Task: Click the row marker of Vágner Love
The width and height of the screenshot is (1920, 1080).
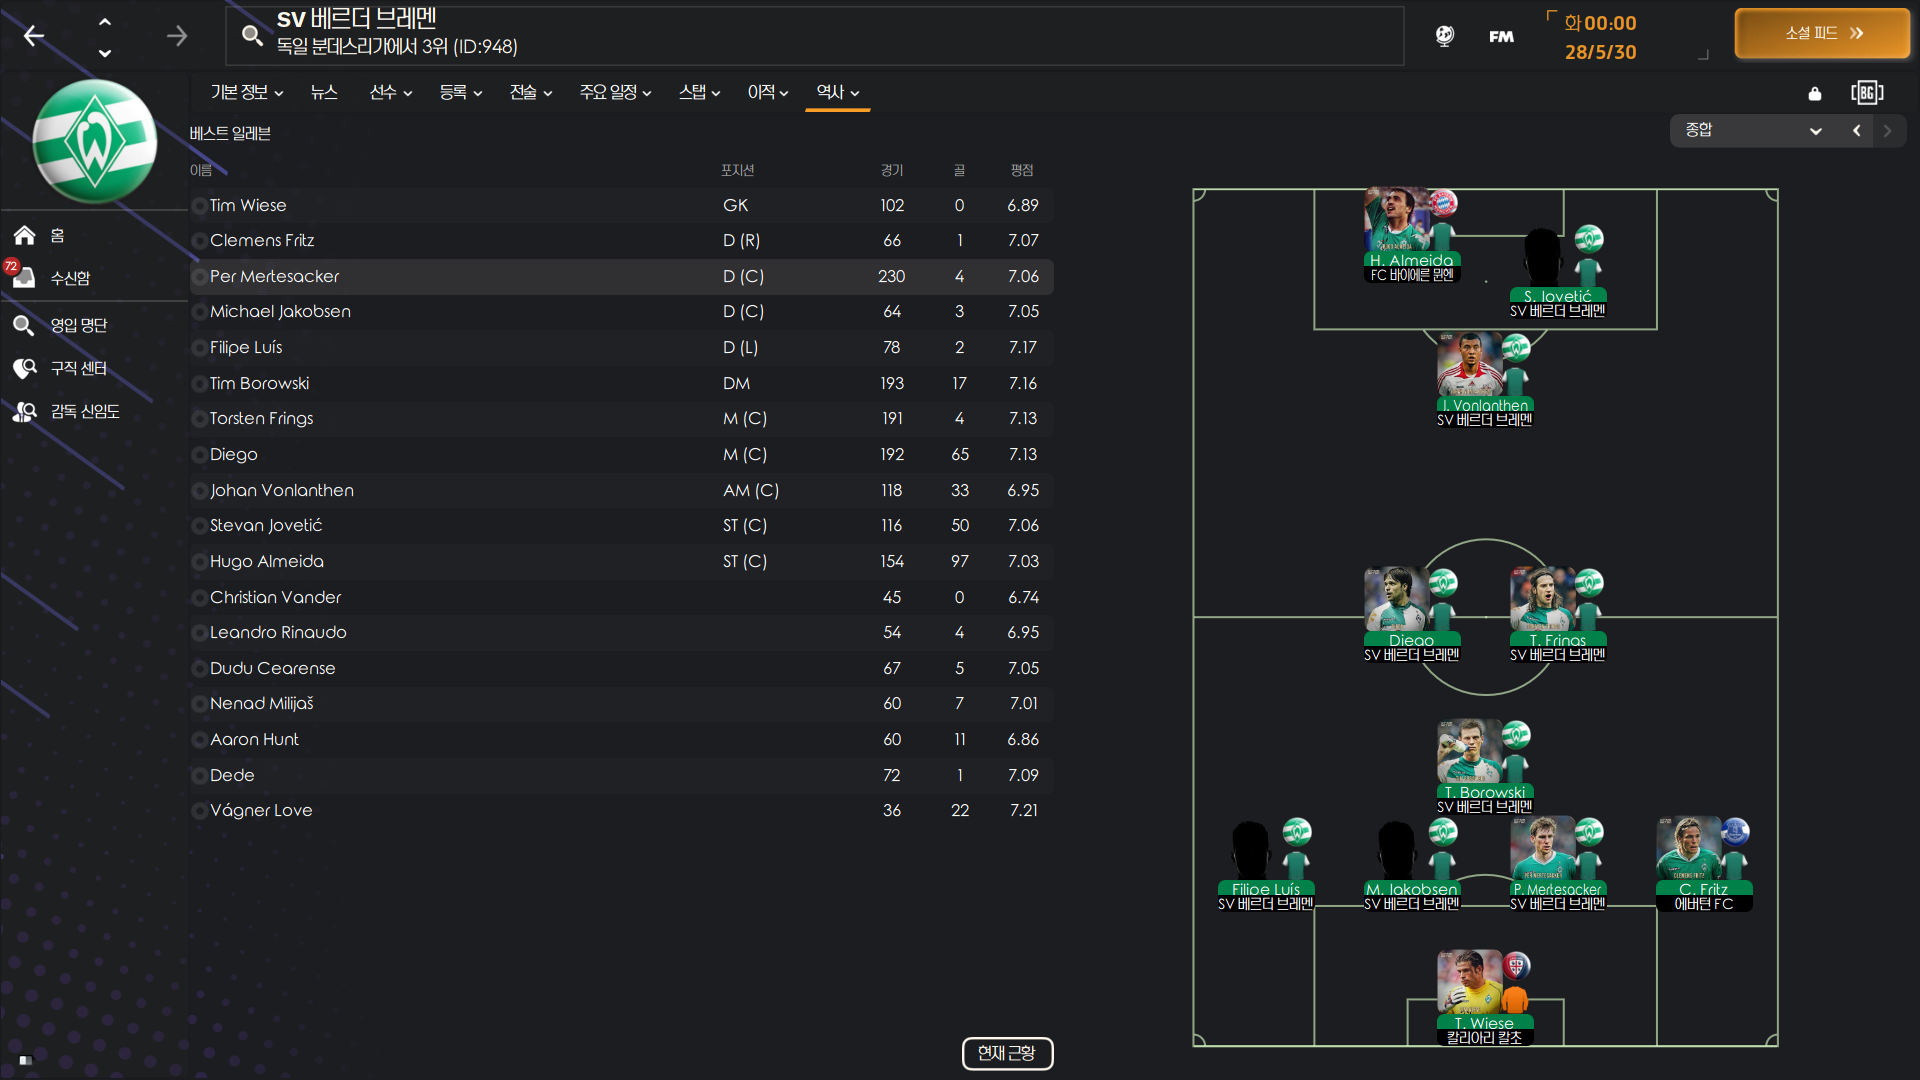Action: pyautogui.click(x=199, y=811)
